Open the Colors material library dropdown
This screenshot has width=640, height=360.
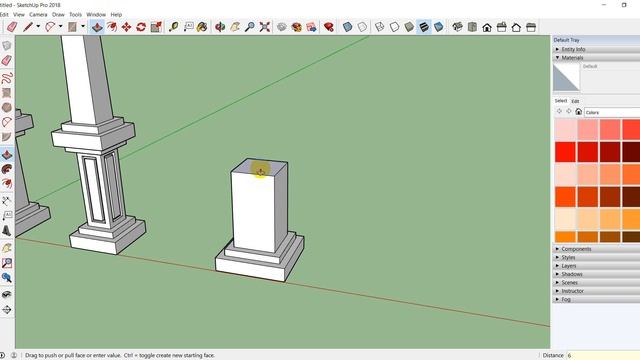(612, 112)
